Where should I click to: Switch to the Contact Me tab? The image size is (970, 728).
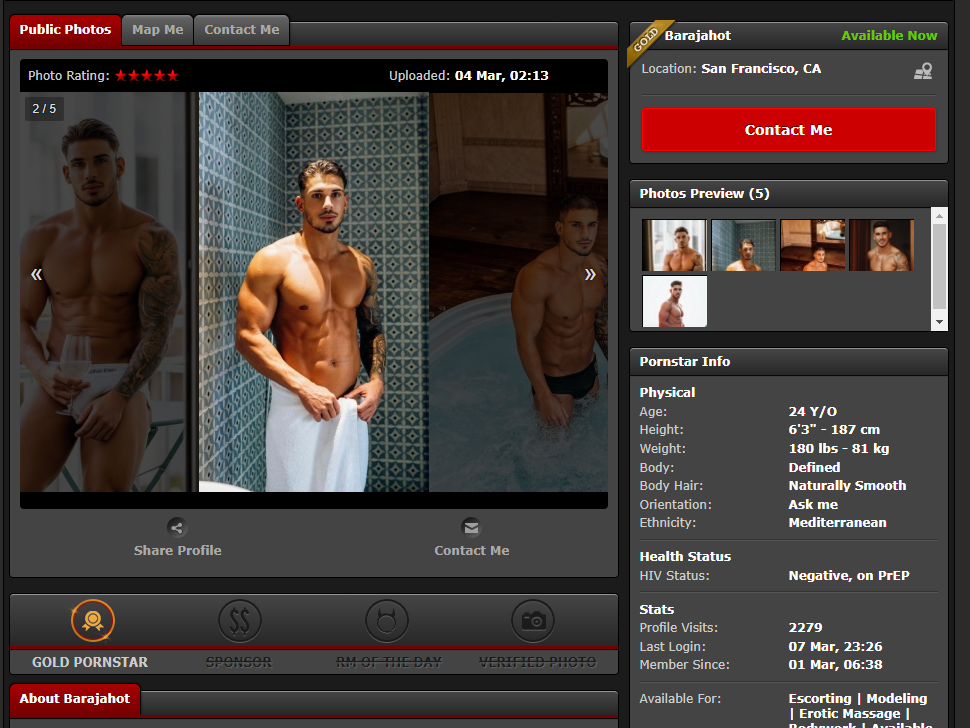pos(242,30)
